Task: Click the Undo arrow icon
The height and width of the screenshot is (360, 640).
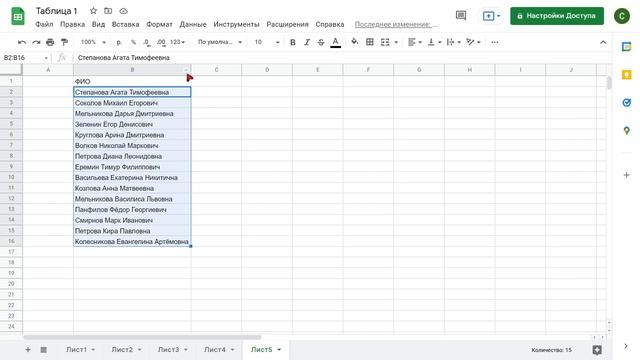Action: click(x=22, y=42)
